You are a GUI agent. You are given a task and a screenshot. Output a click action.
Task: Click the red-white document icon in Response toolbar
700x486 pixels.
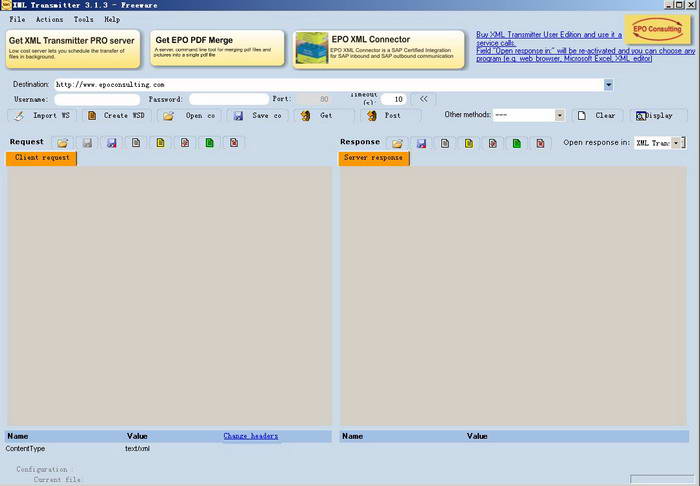tap(493, 143)
